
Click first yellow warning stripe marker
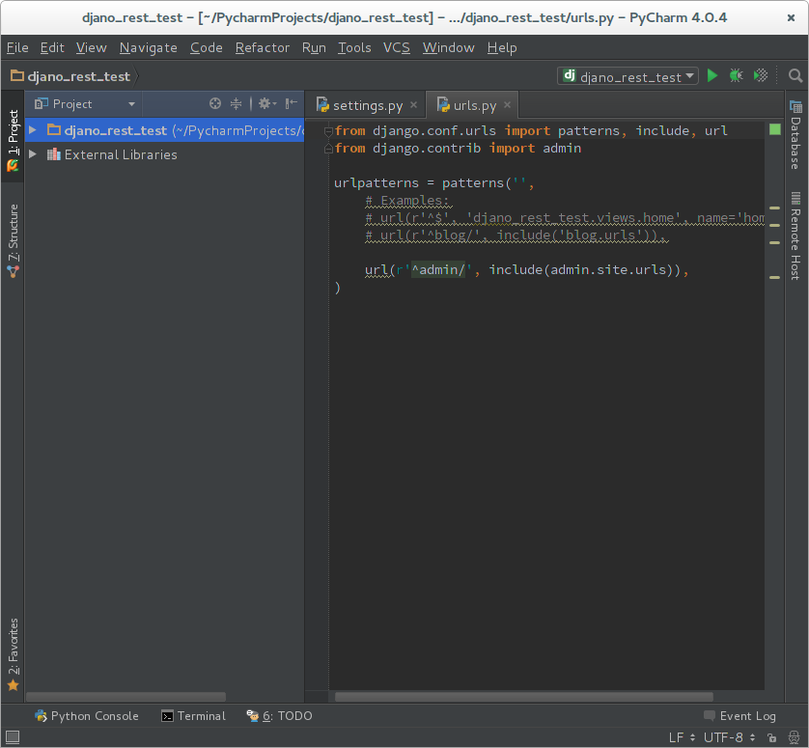[x=774, y=208]
